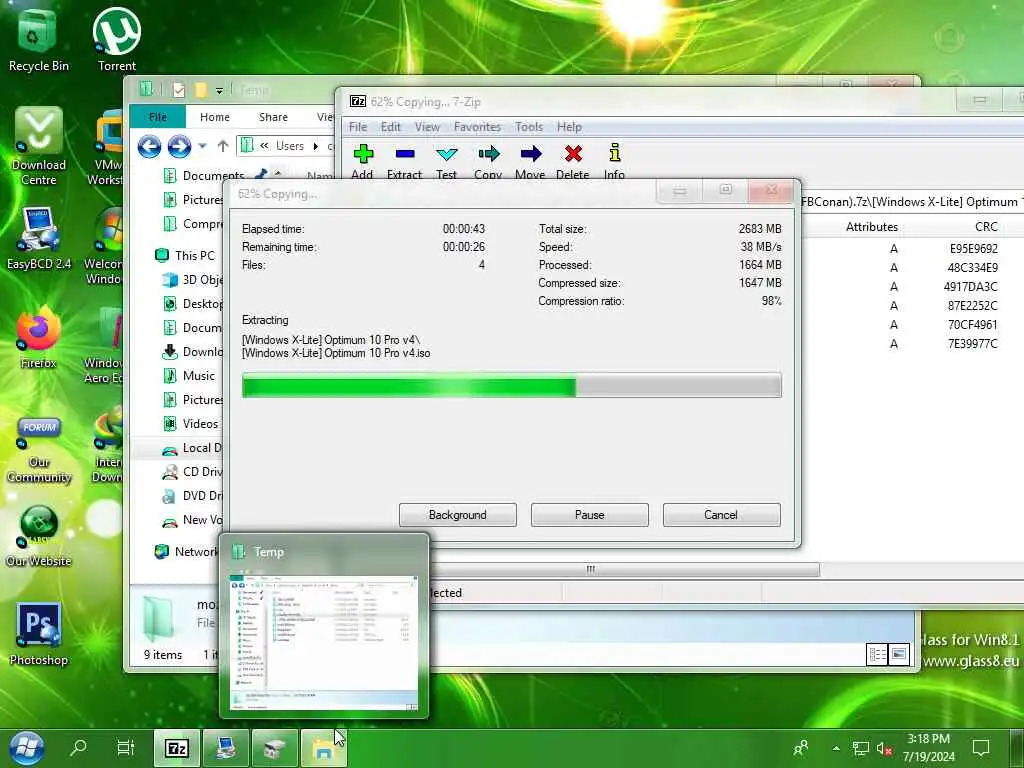This screenshot has width=1024, height=768.
Task: Click Explorer's Forward navigation arrow
Action: [179, 146]
